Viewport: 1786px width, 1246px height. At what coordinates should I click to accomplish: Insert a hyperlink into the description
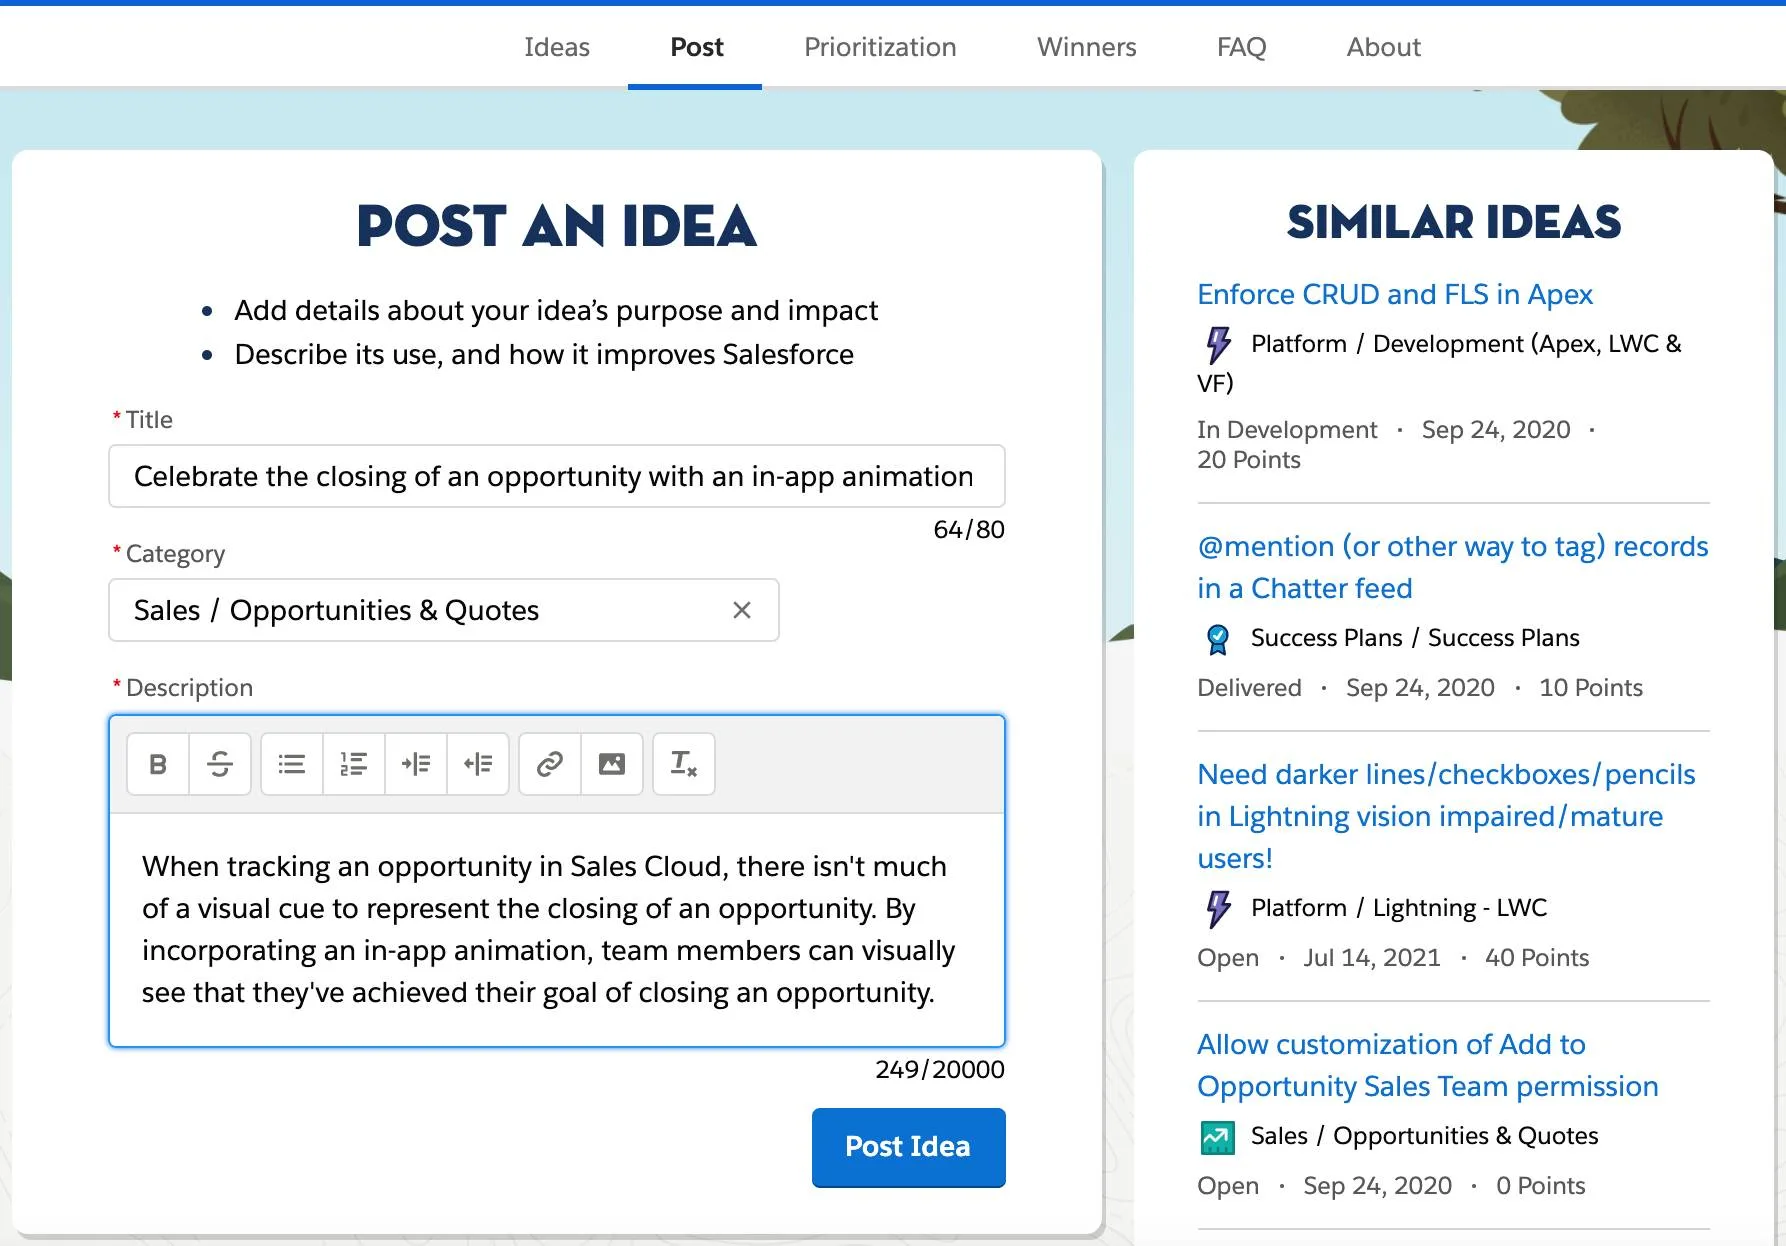click(549, 764)
